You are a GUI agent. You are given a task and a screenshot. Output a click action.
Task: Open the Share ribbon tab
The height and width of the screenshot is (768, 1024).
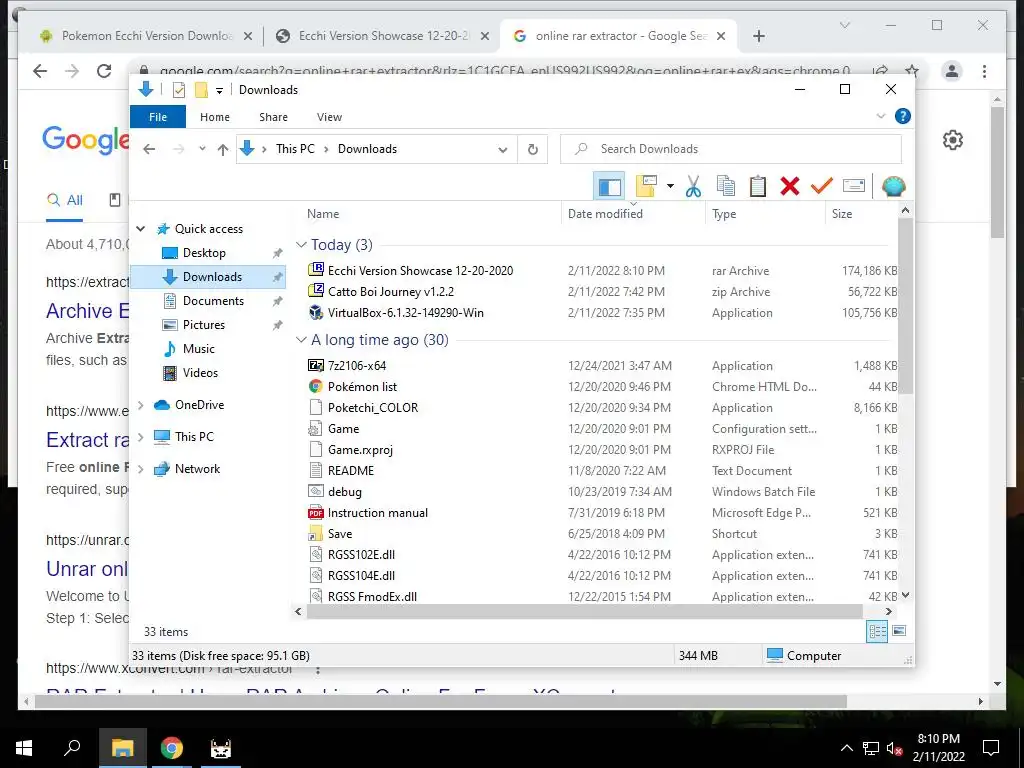[x=274, y=117]
